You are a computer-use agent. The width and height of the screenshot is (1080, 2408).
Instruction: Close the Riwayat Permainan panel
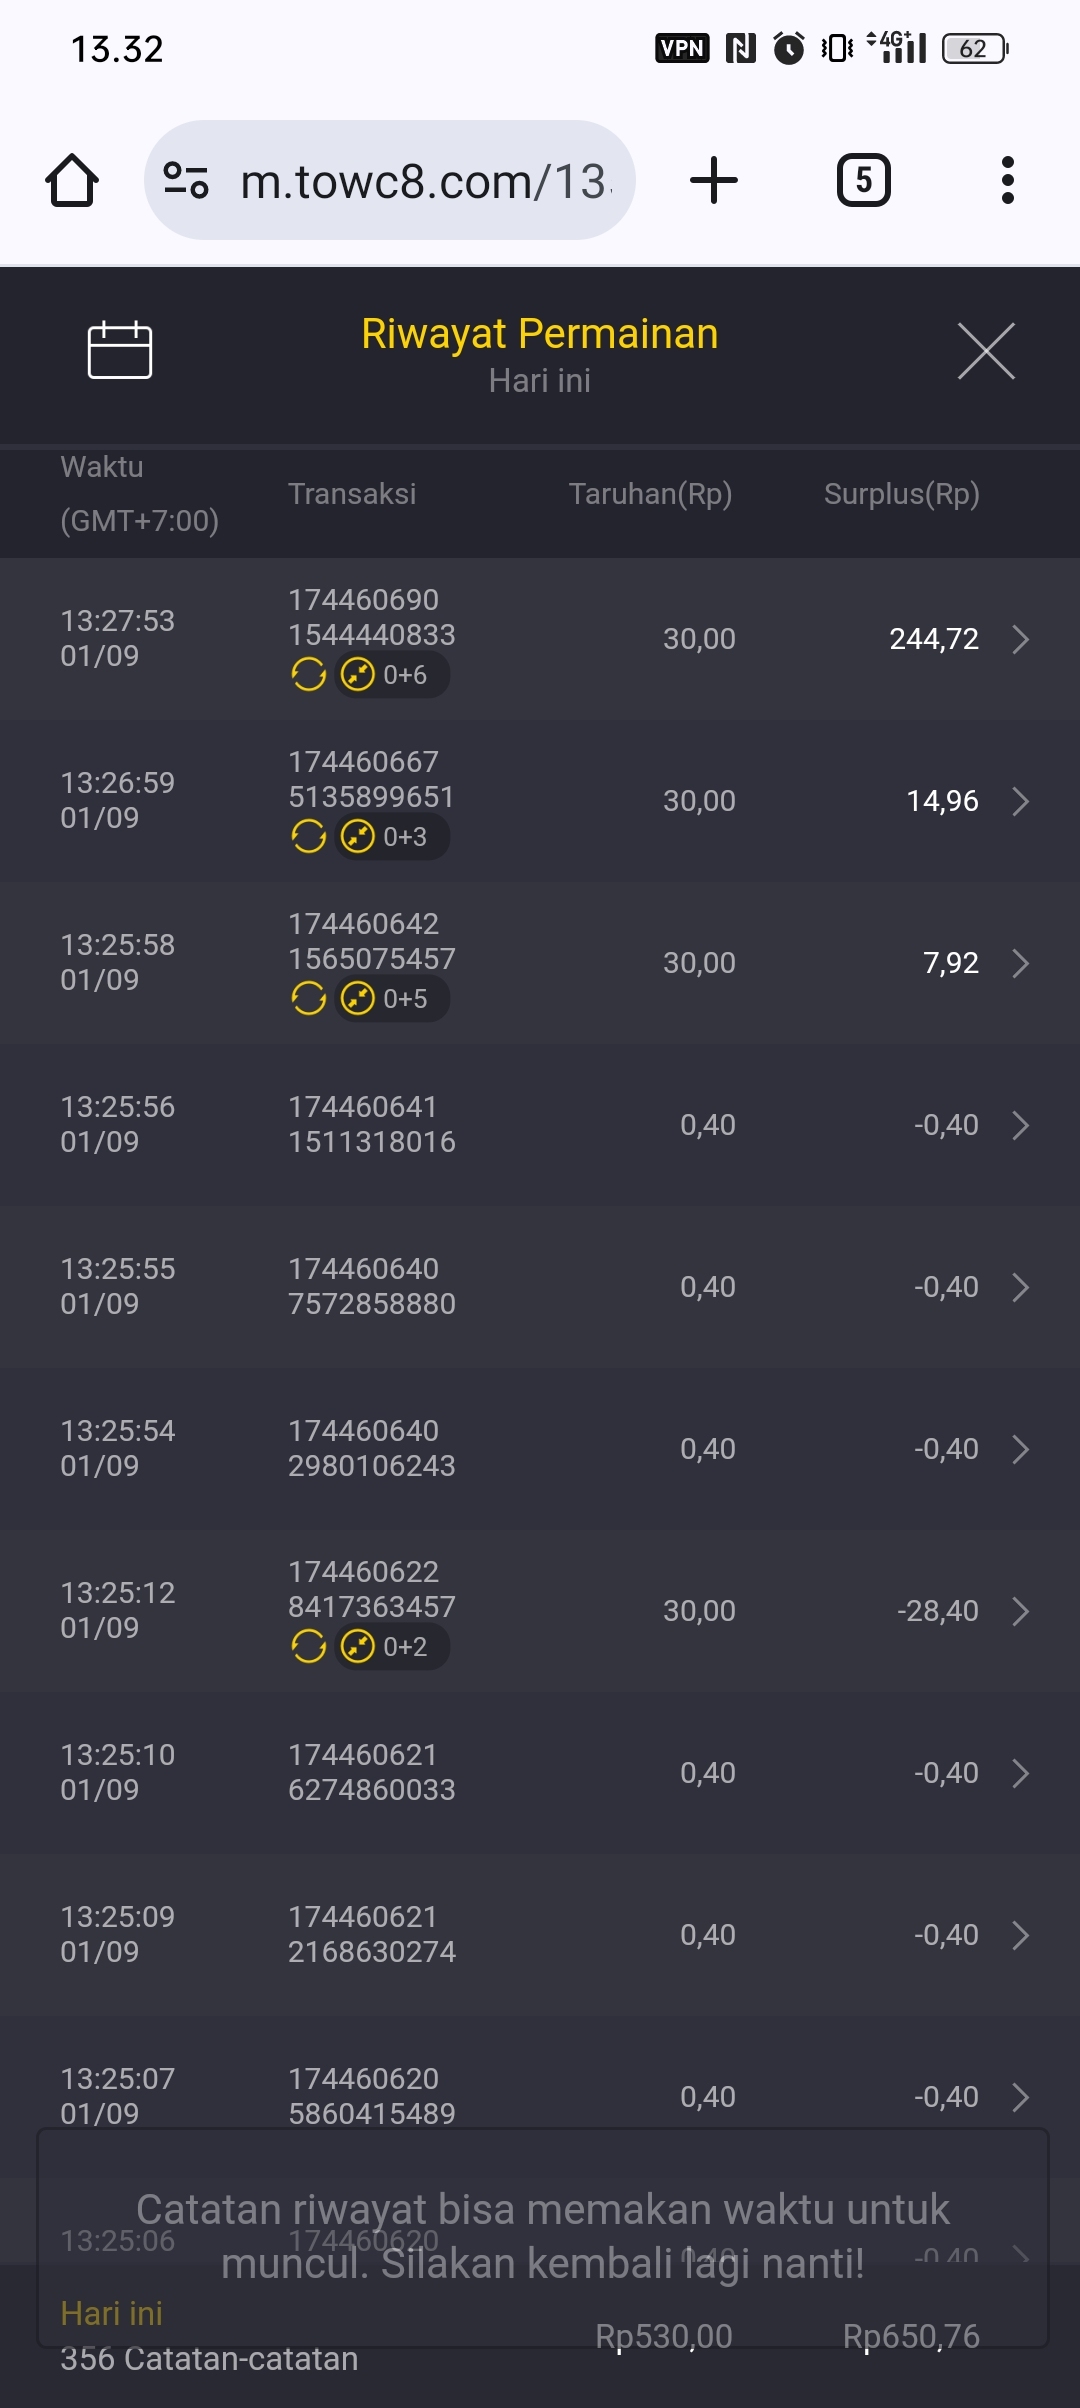click(x=986, y=351)
